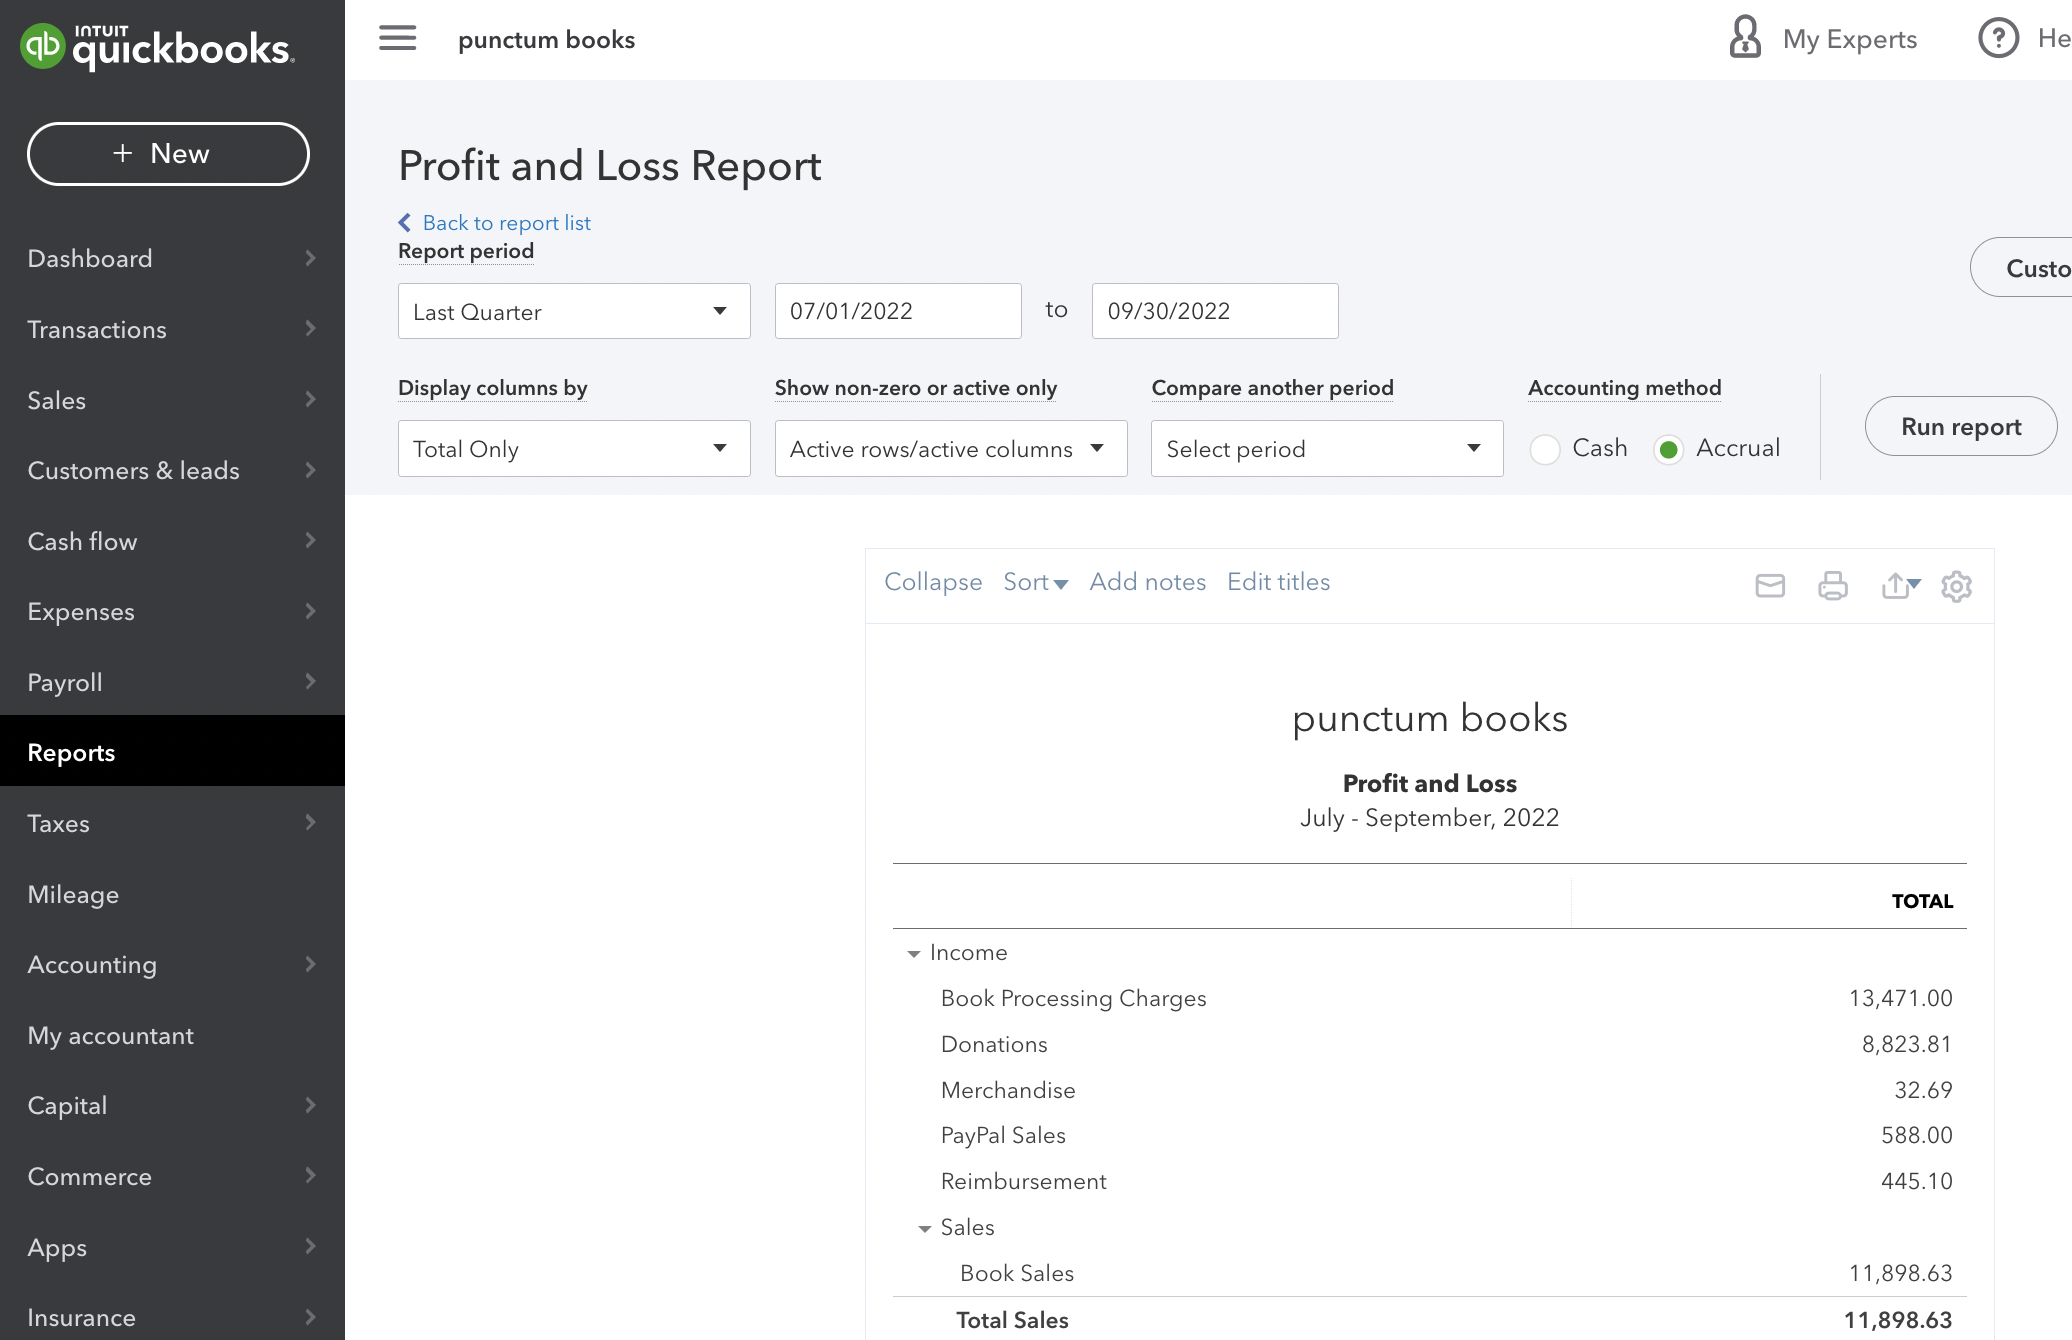This screenshot has width=2072, height=1340.
Task: Click the QuickBooks logo
Action: pyautogui.click(x=157, y=46)
